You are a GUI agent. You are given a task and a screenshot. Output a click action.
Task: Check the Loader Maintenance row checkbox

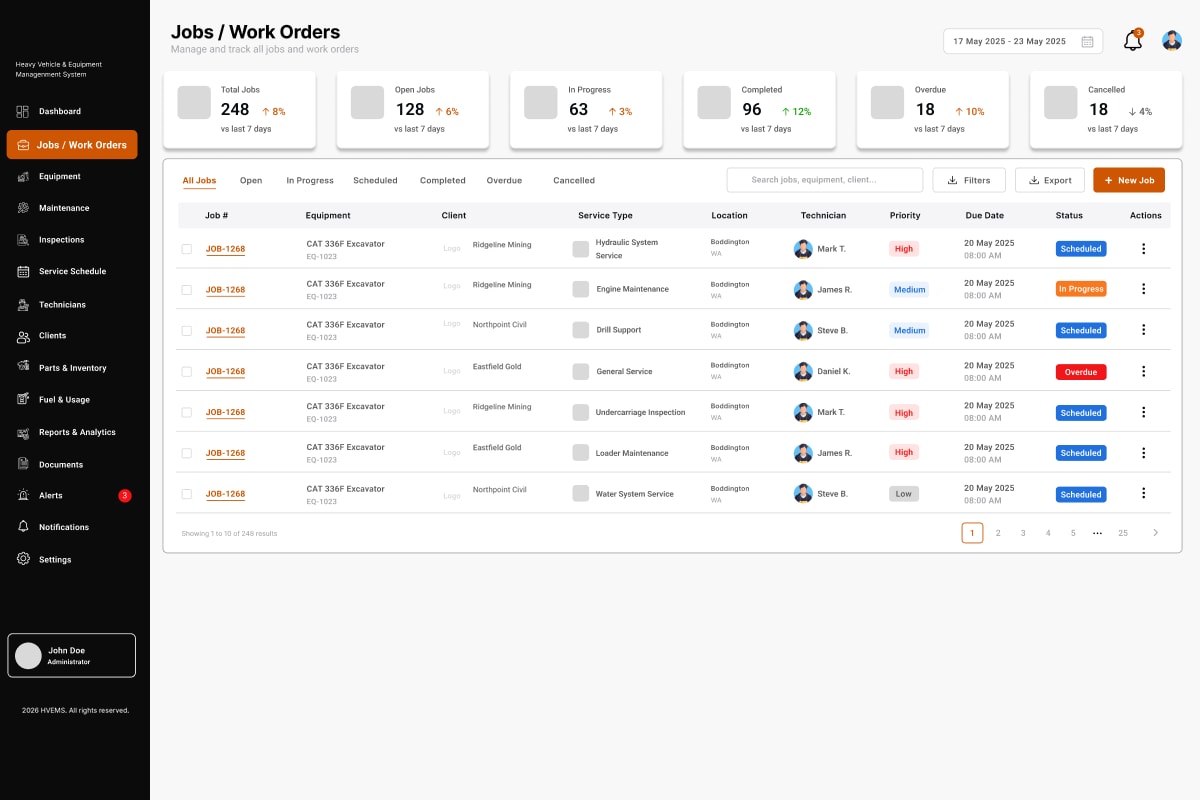click(186, 453)
